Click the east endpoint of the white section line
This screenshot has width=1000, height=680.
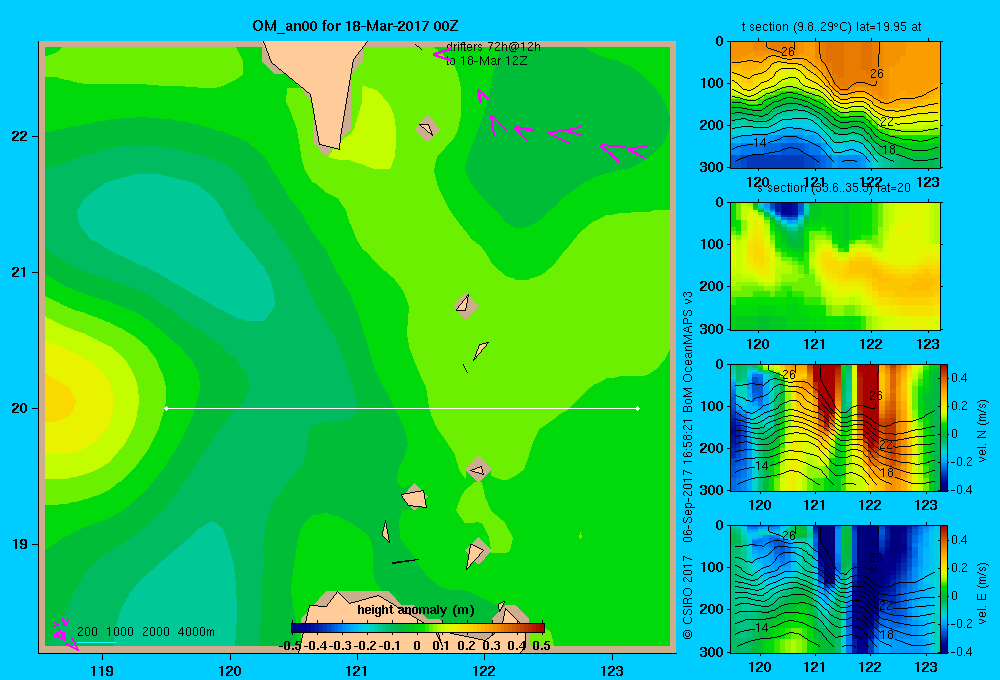pos(638,408)
